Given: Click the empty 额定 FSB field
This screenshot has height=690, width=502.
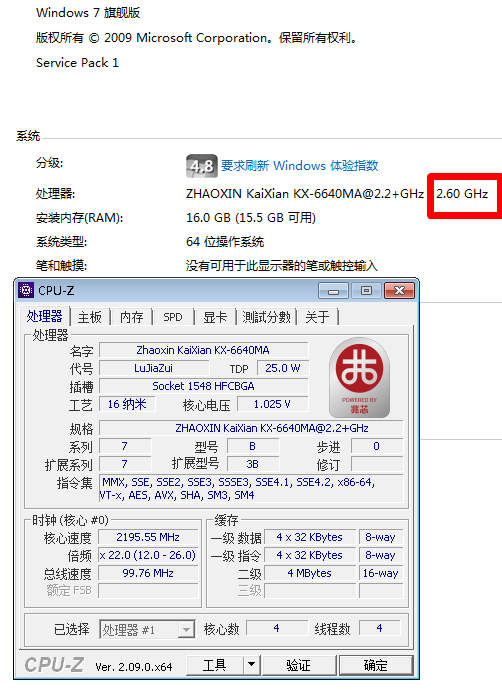Looking at the screenshot, I should coord(148,591).
